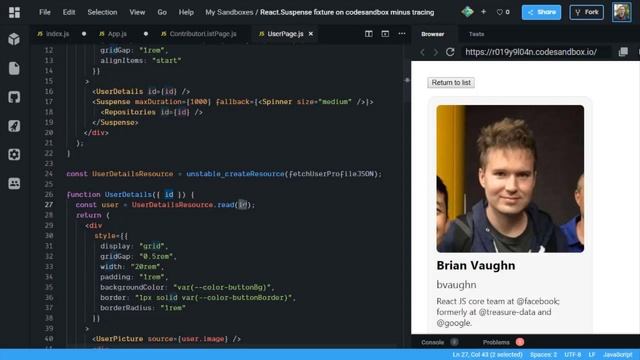Click the preview URL address field
This screenshot has width=640, height=360.
[x=536, y=52]
